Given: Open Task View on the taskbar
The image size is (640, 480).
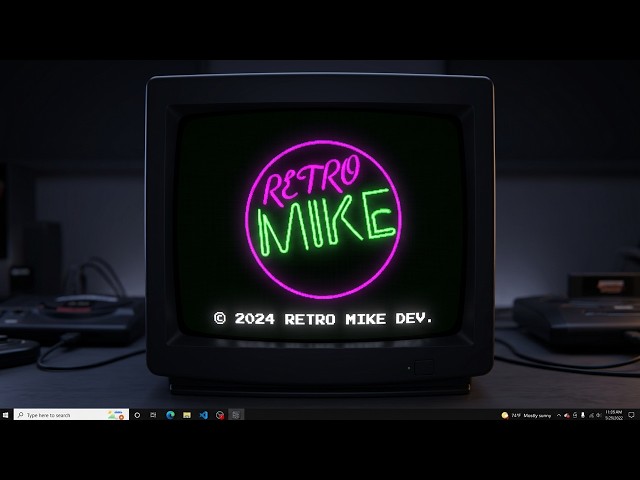Looking at the screenshot, I should [153, 415].
